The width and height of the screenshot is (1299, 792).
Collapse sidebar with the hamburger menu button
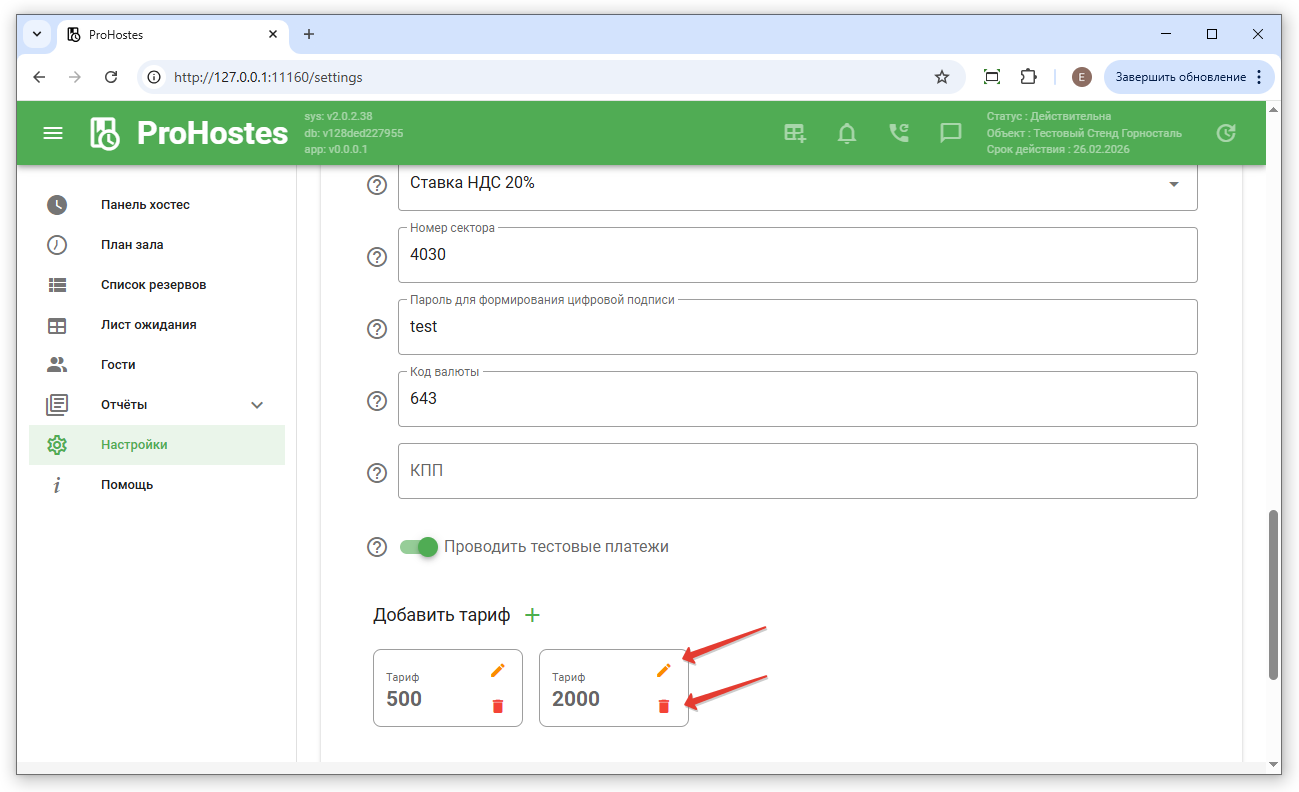53,133
